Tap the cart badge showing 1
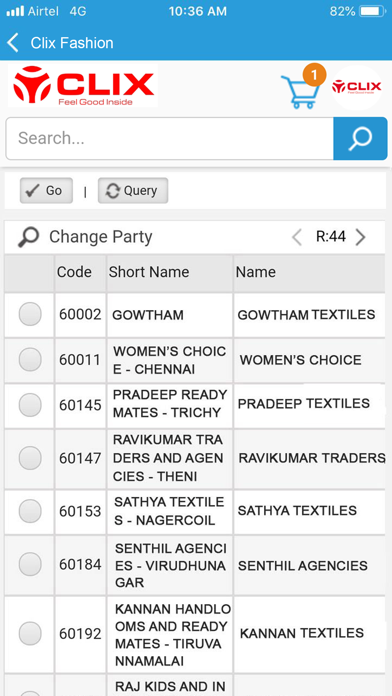Image resolution: width=392 pixels, height=696 pixels. pyautogui.click(x=314, y=75)
